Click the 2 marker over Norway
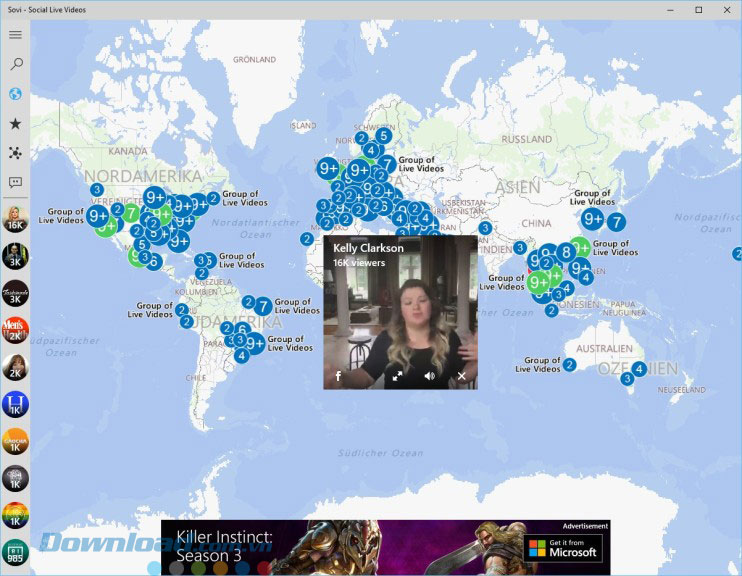 (x=362, y=138)
